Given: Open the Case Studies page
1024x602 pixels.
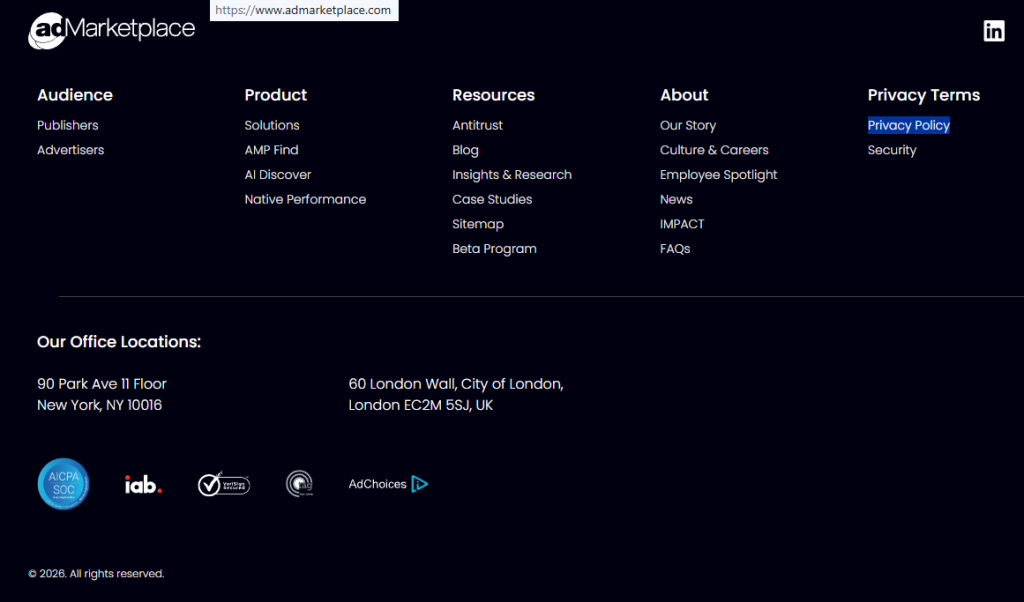Looking at the screenshot, I should (492, 199).
